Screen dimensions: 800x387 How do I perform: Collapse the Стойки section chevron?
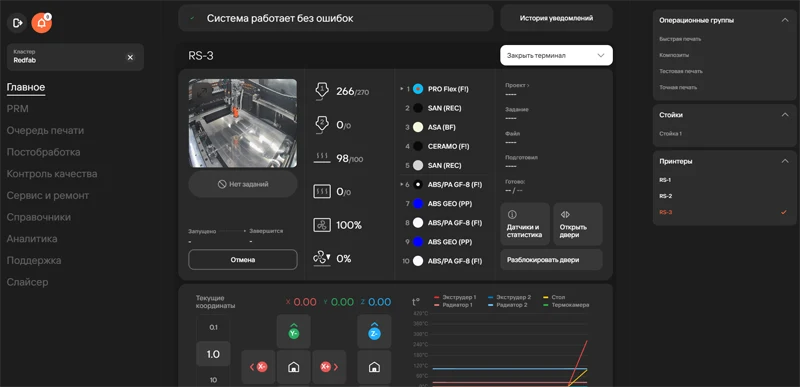tap(785, 115)
